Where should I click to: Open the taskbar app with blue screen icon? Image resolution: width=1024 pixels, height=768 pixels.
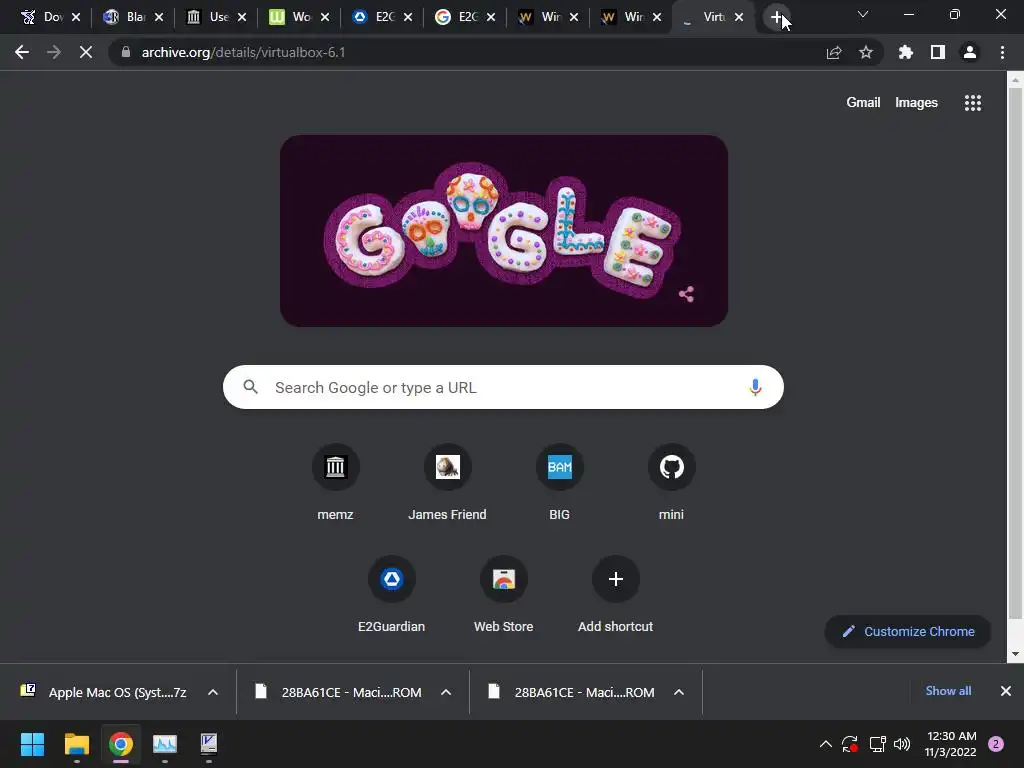[208, 744]
